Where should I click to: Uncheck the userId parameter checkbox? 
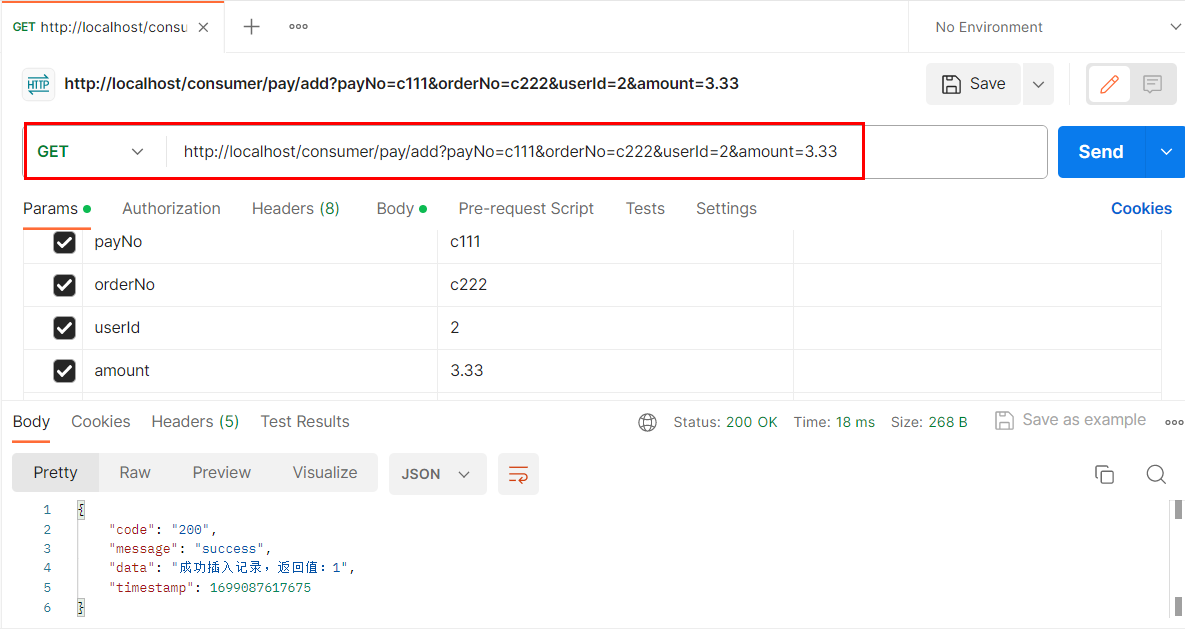64,328
